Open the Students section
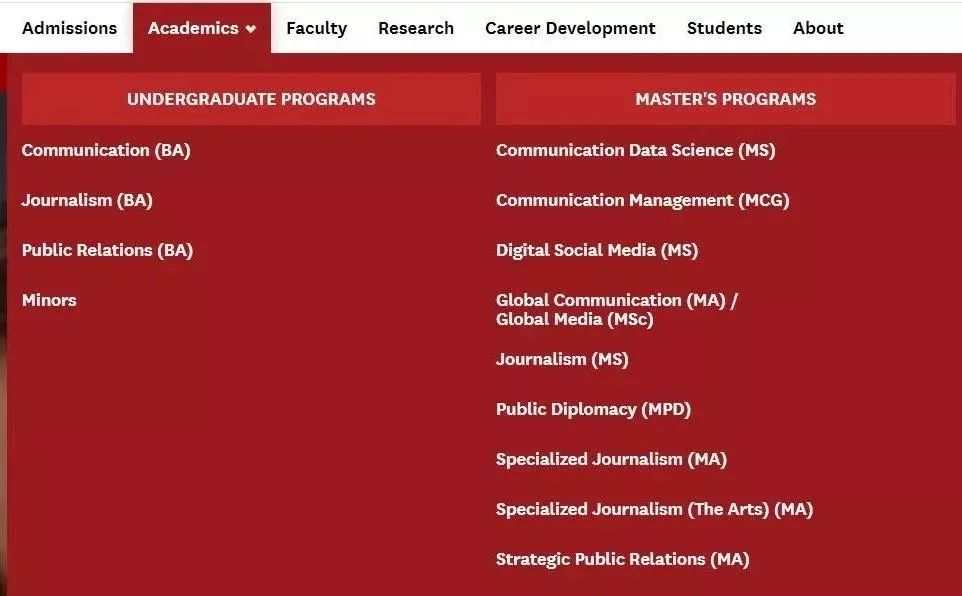Image resolution: width=962 pixels, height=596 pixels. point(724,28)
